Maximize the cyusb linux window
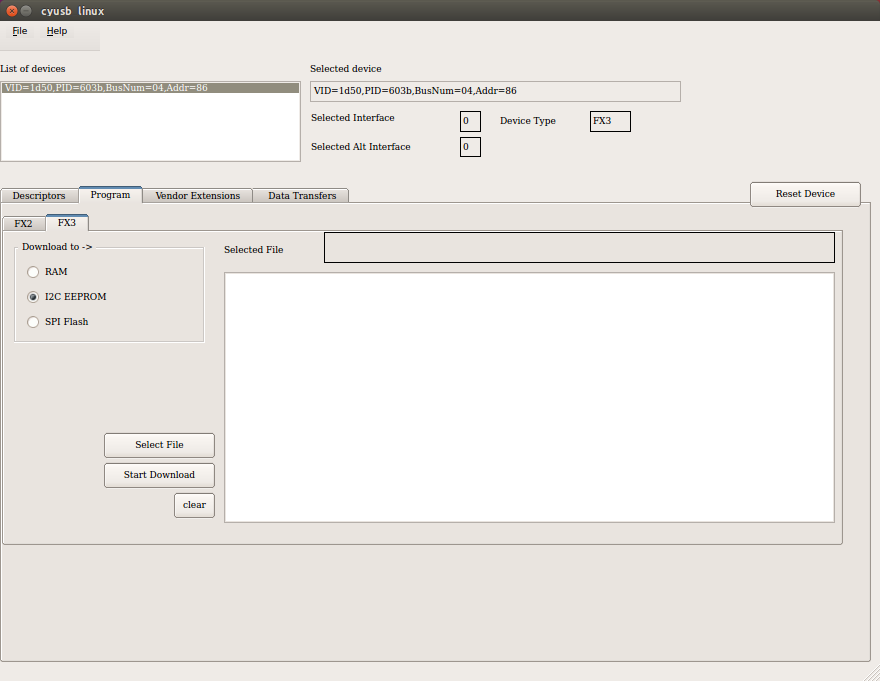880x681 pixels. (x=42, y=10)
